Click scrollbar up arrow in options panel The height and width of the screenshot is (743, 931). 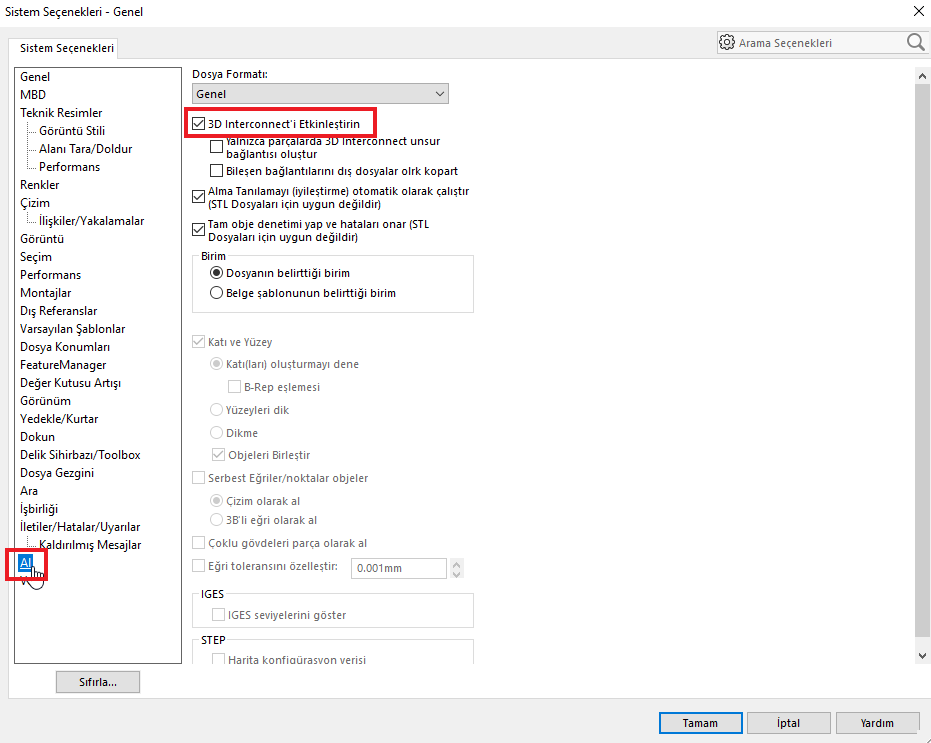(x=922, y=77)
